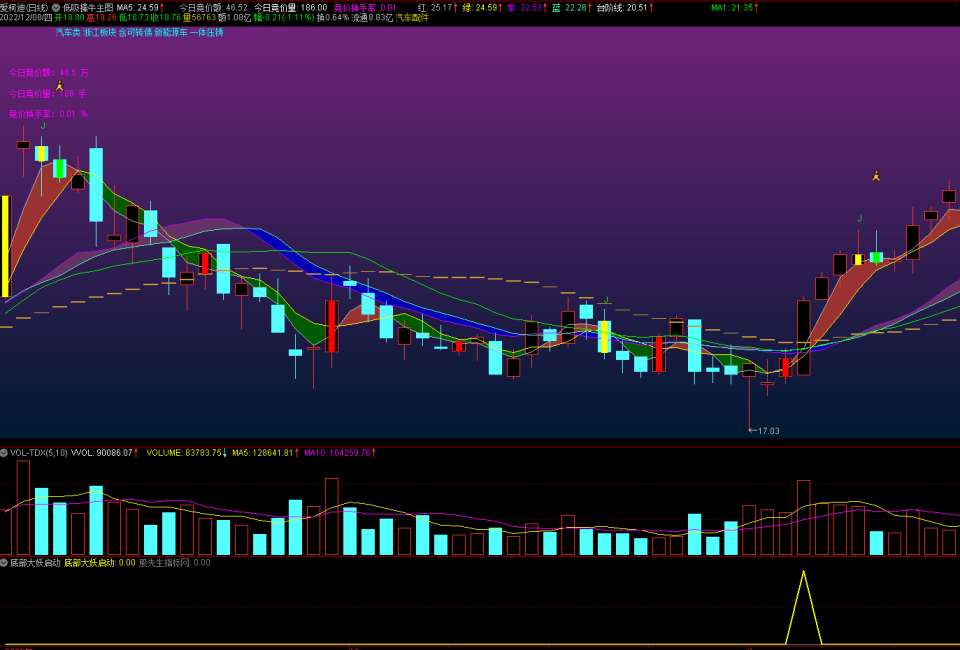Click the MA5: 24.59 value in the header
Image resolution: width=960 pixels, height=650 pixels.
point(140,8)
